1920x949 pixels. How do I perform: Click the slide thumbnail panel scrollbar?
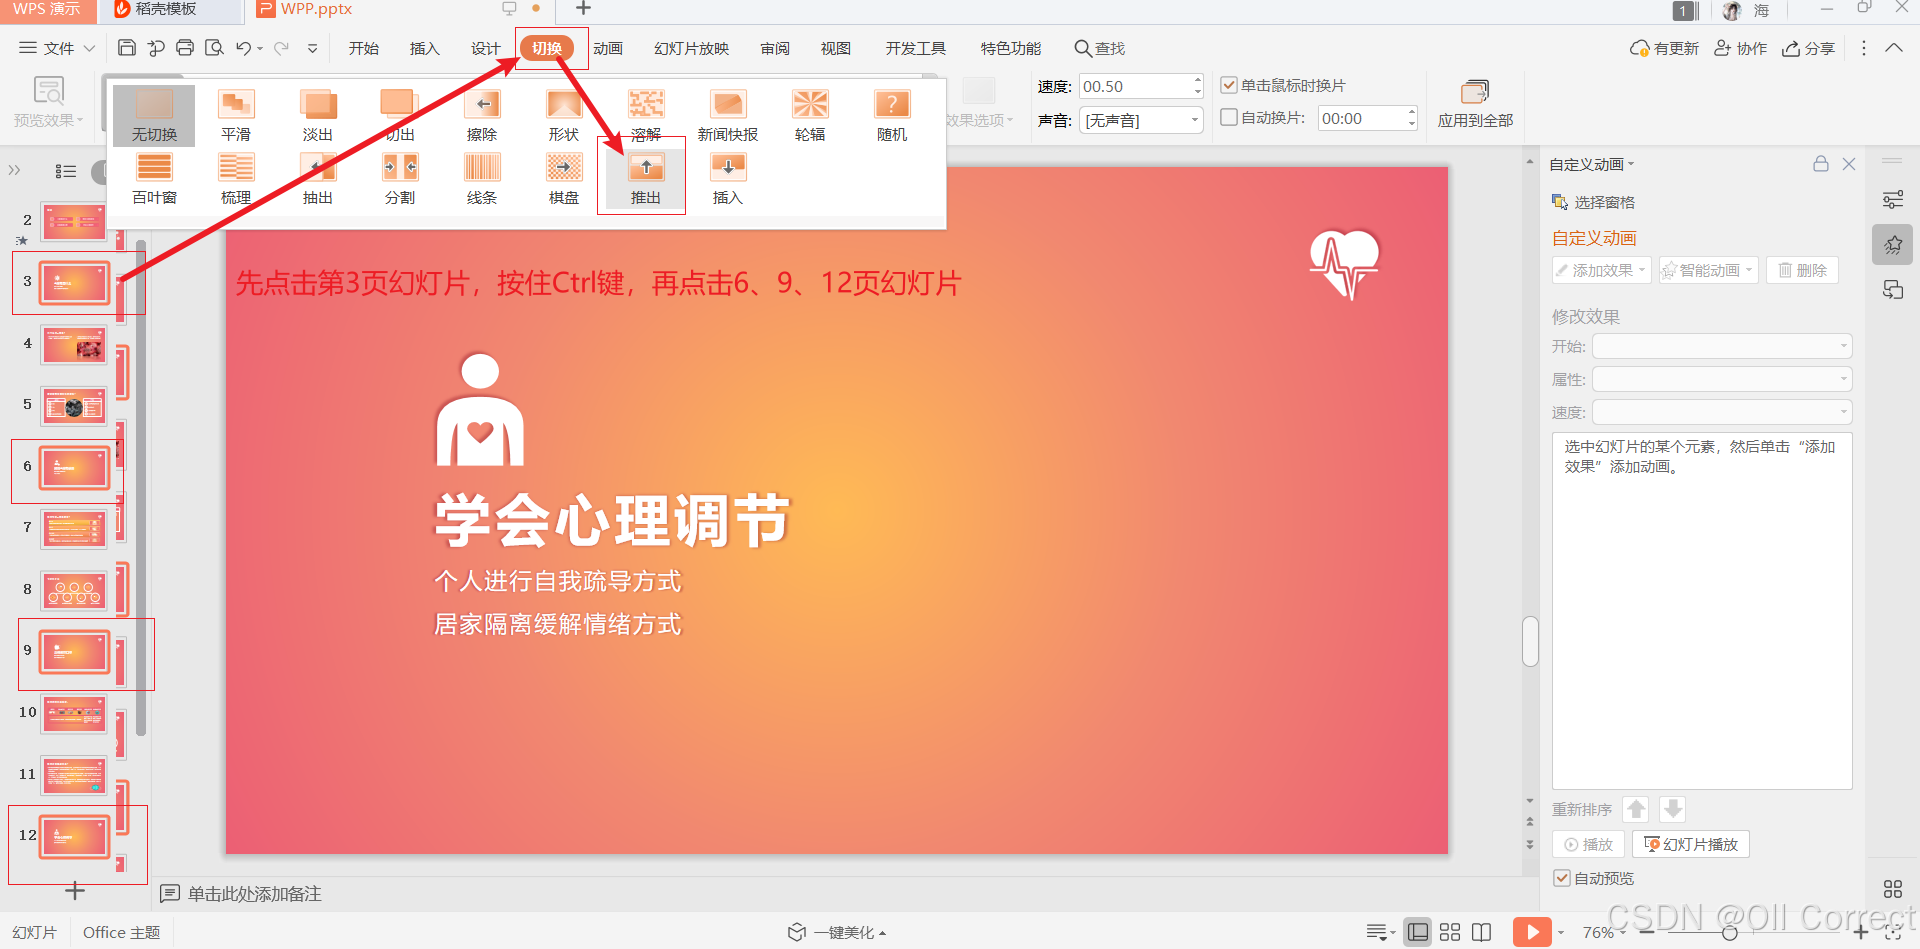141,490
